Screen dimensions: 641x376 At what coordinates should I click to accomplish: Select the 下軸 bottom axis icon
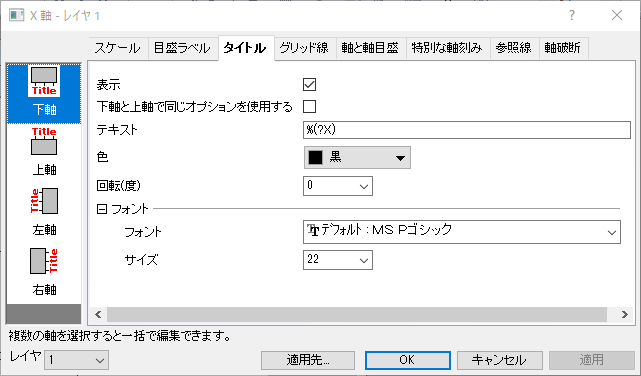pos(44,94)
